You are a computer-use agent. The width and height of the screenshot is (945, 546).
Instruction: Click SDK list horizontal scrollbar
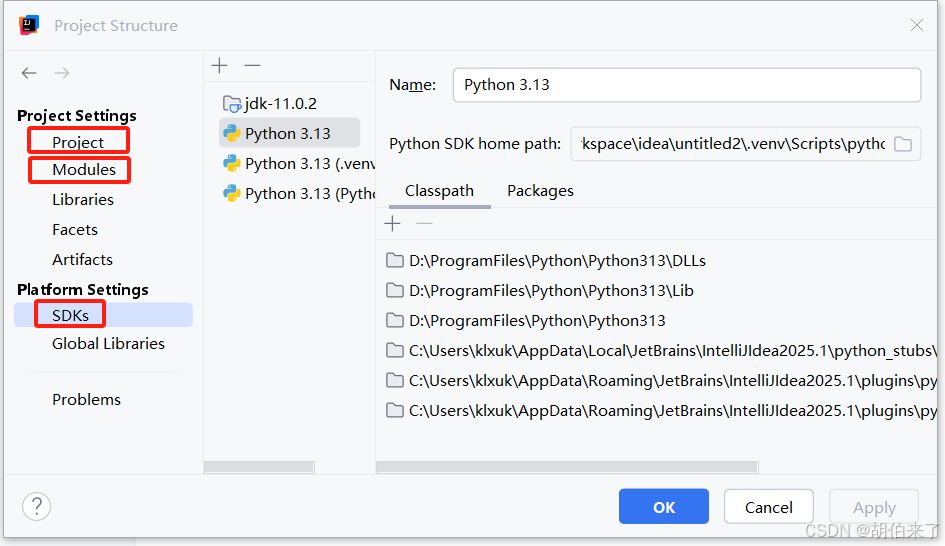[x=259, y=468]
